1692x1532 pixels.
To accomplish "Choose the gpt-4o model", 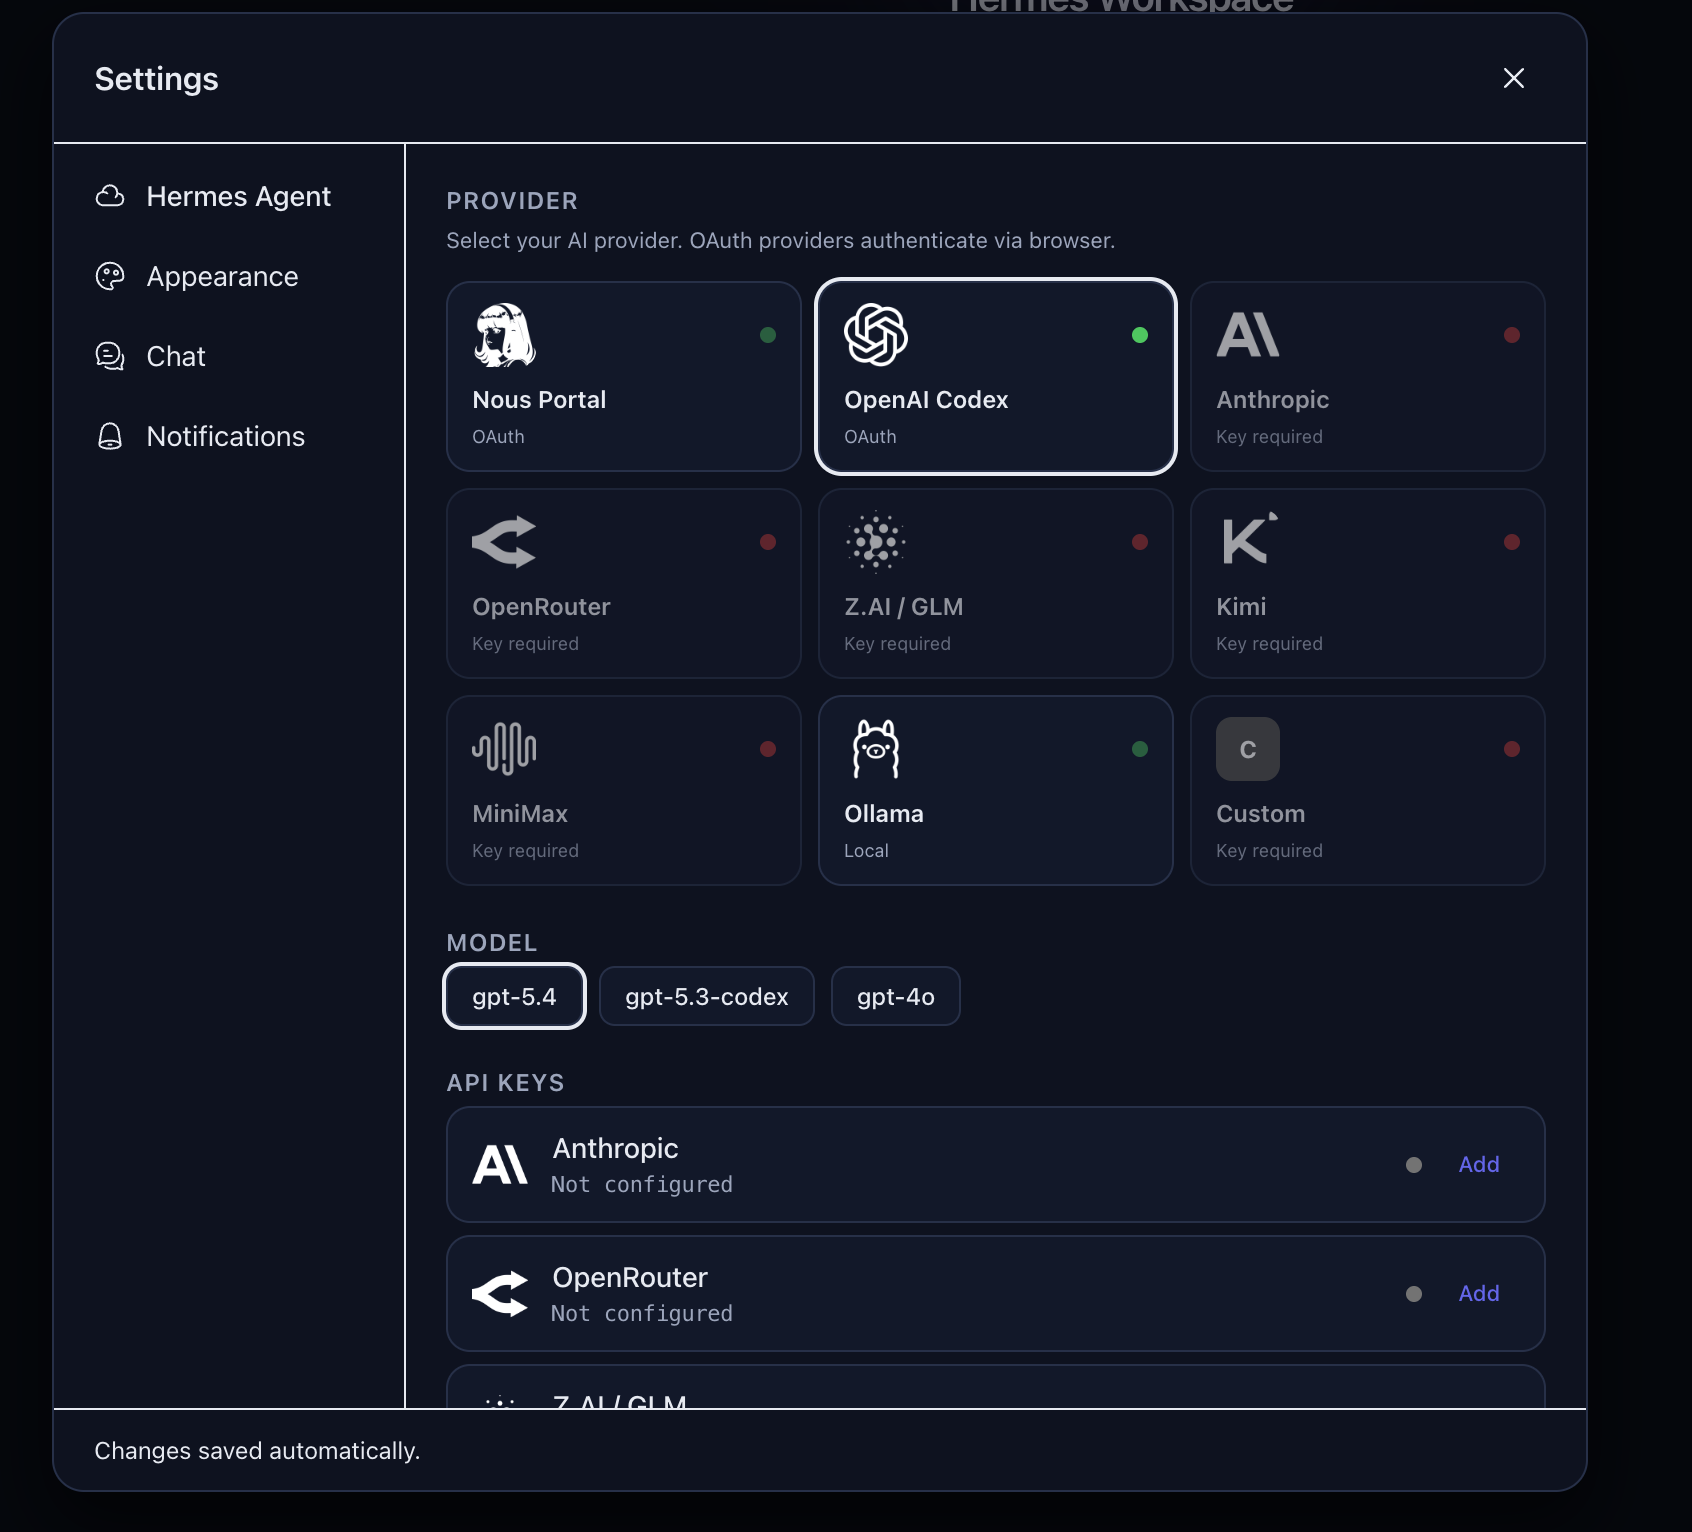I will tap(896, 996).
